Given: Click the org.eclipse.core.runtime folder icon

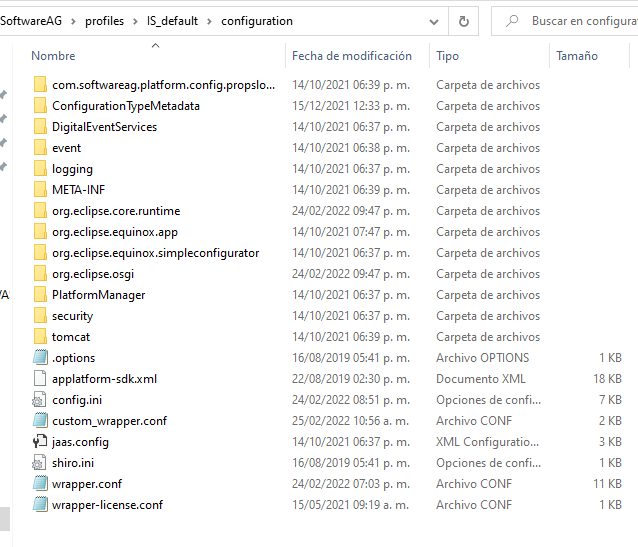Looking at the screenshot, I should pos(40,211).
